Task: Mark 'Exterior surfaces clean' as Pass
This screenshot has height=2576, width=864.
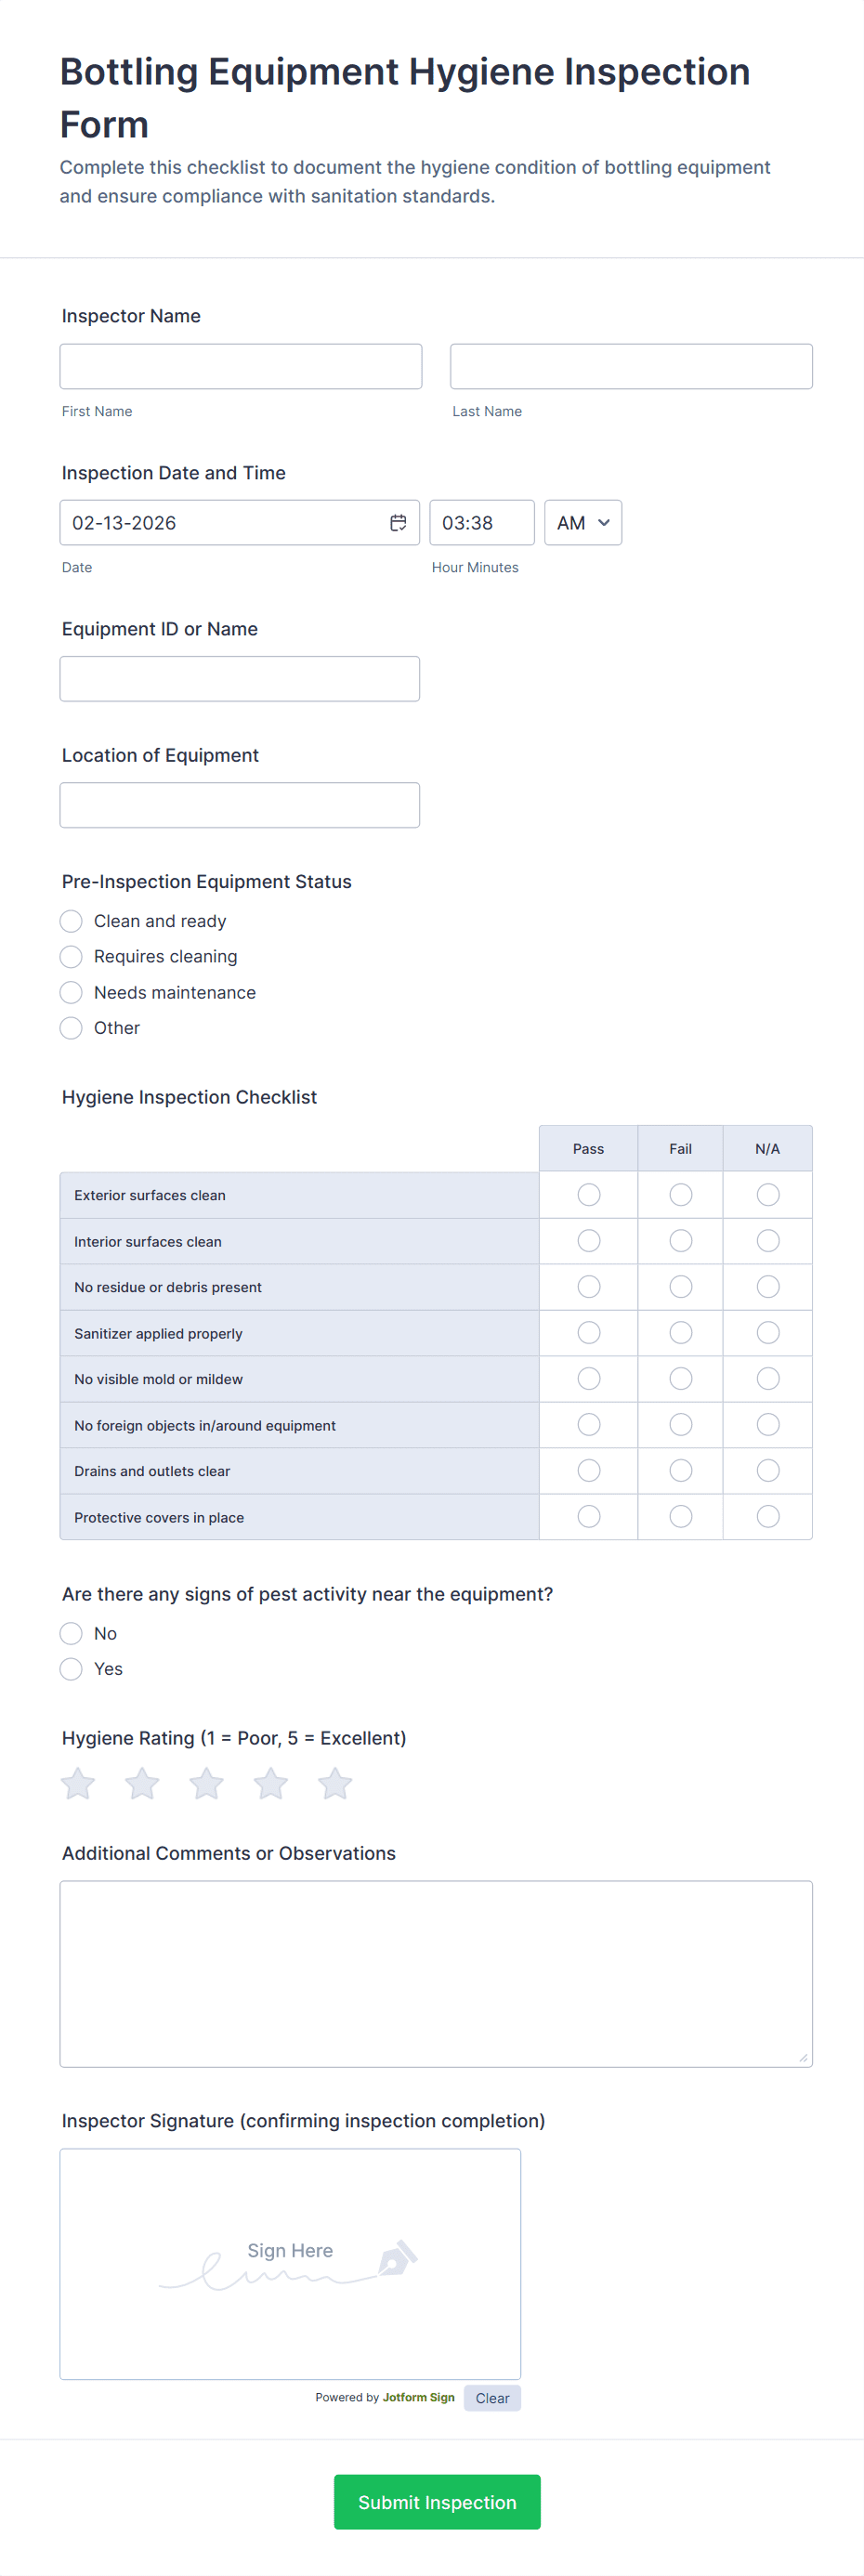Action: (x=589, y=1195)
